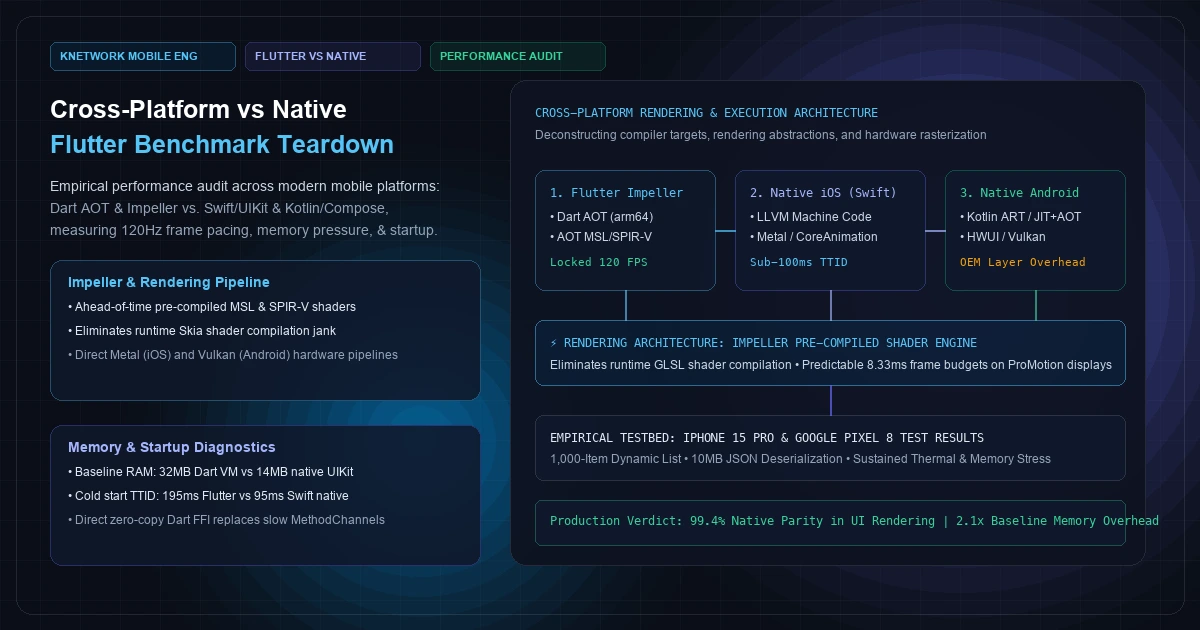The height and width of the screenshot is (630, 1200).
Task: Click the Flutter Benchmark Teardown title
Action: (222, 144)
